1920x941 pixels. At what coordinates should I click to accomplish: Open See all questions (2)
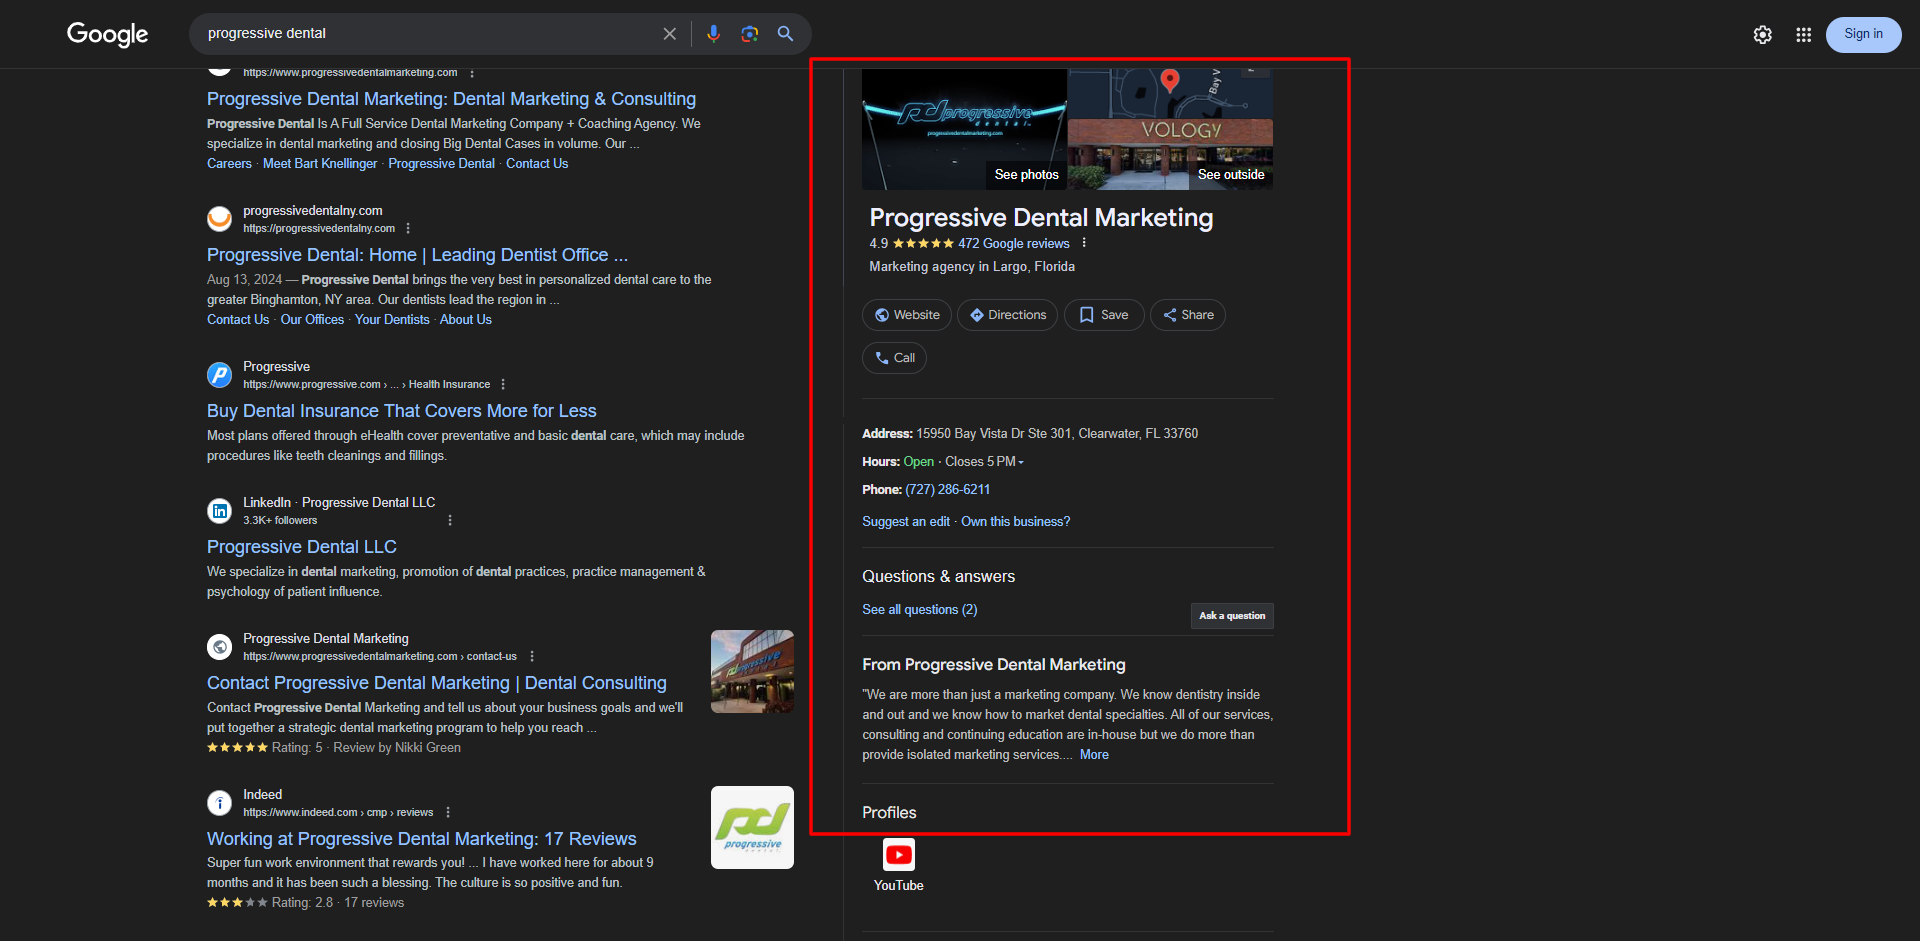coord(919,610)
